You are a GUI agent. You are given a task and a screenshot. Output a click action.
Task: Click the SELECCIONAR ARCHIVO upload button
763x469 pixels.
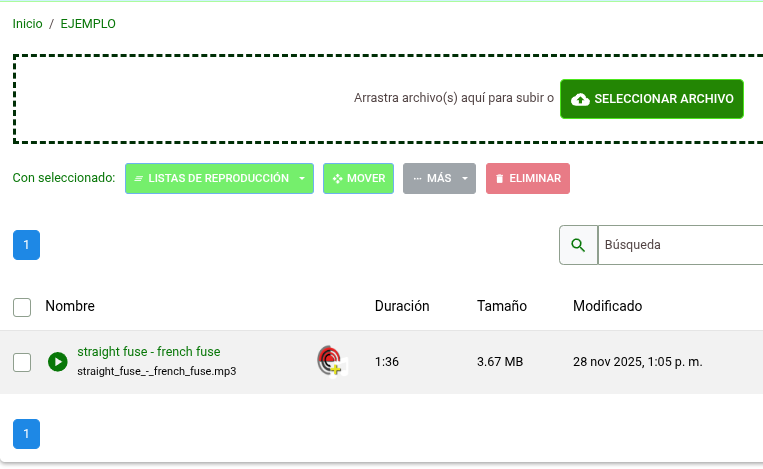[x=652, y=99]
